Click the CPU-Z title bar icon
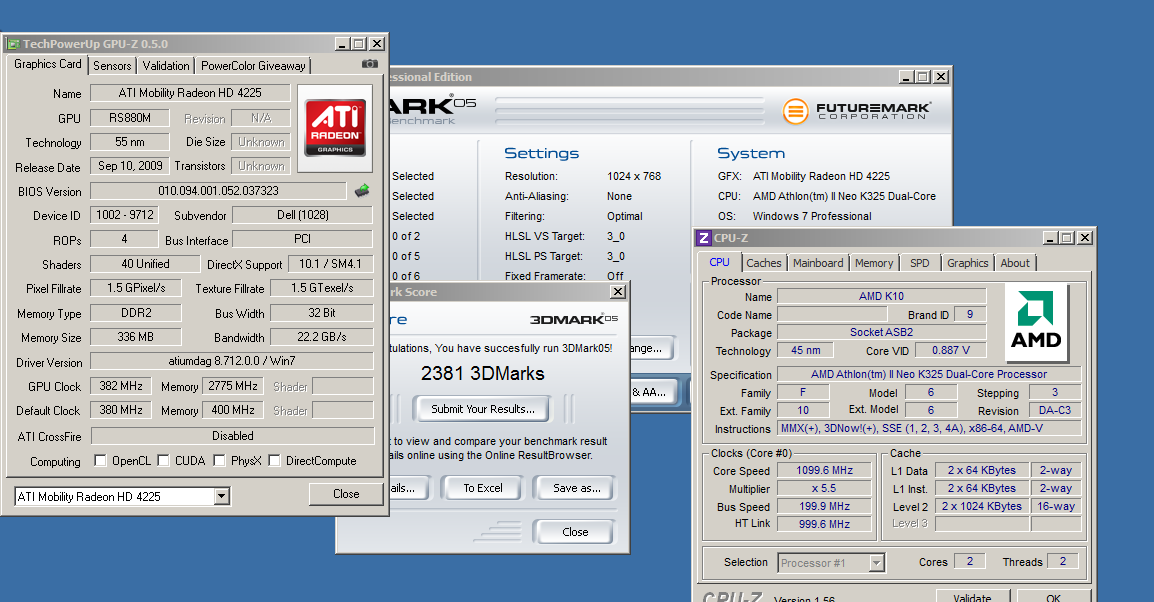This screenshot has width=1154, height=602. coord(704,238)
